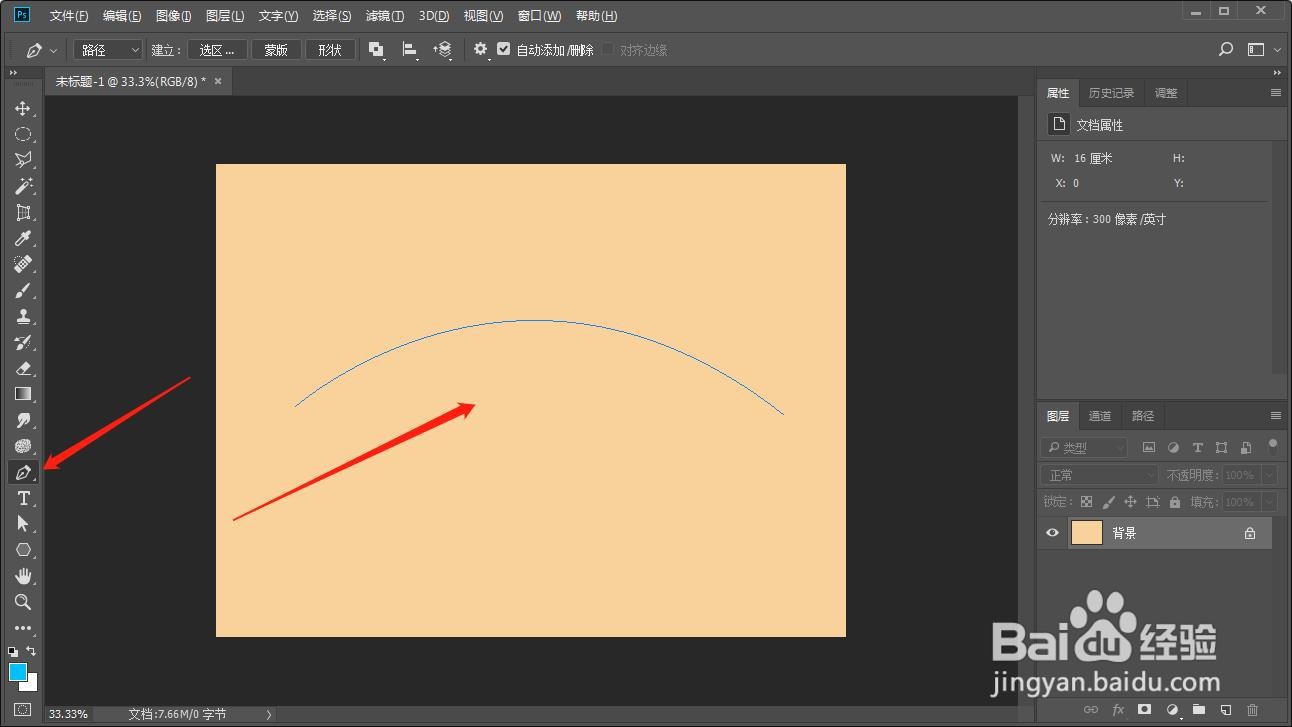Screen dimensions: 1292x727
Task: Select the Path Selection tool
Action: click(23, 524)
